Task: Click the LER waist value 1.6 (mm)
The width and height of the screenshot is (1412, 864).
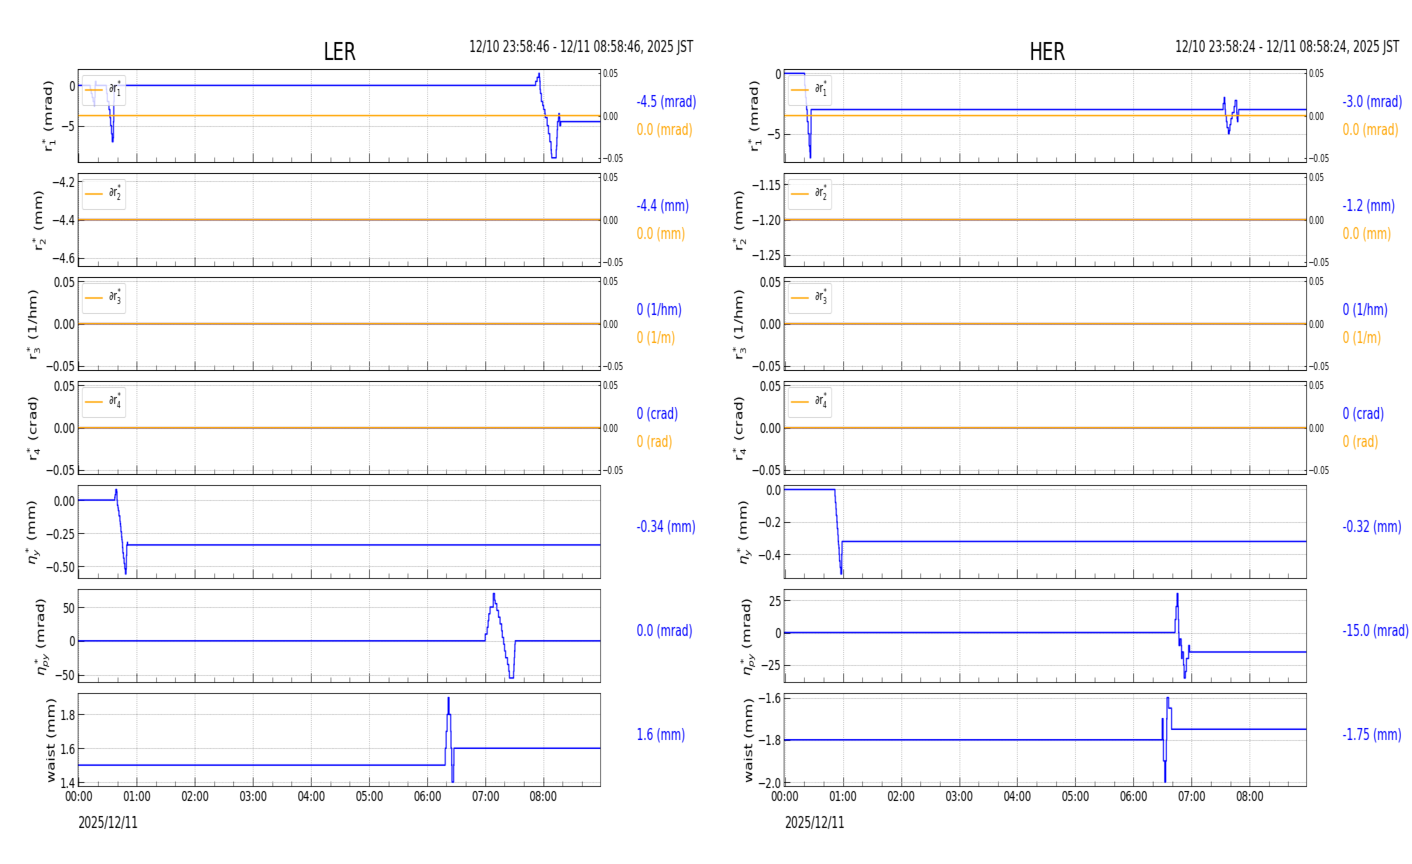Action: pos(661,735)
